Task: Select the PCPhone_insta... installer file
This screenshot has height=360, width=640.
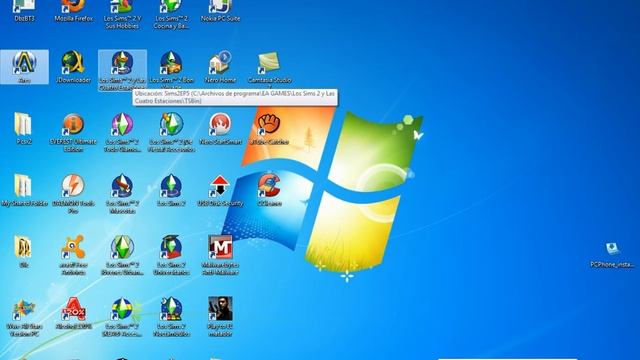Action: pos(612,255)
